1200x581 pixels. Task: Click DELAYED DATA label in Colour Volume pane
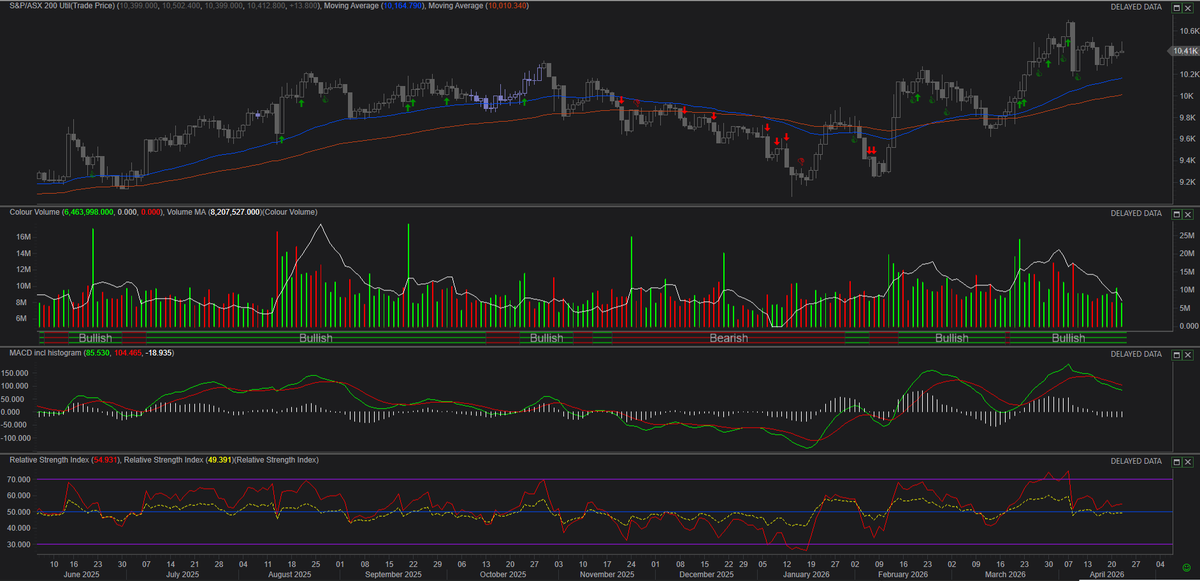coord(1137,213)
